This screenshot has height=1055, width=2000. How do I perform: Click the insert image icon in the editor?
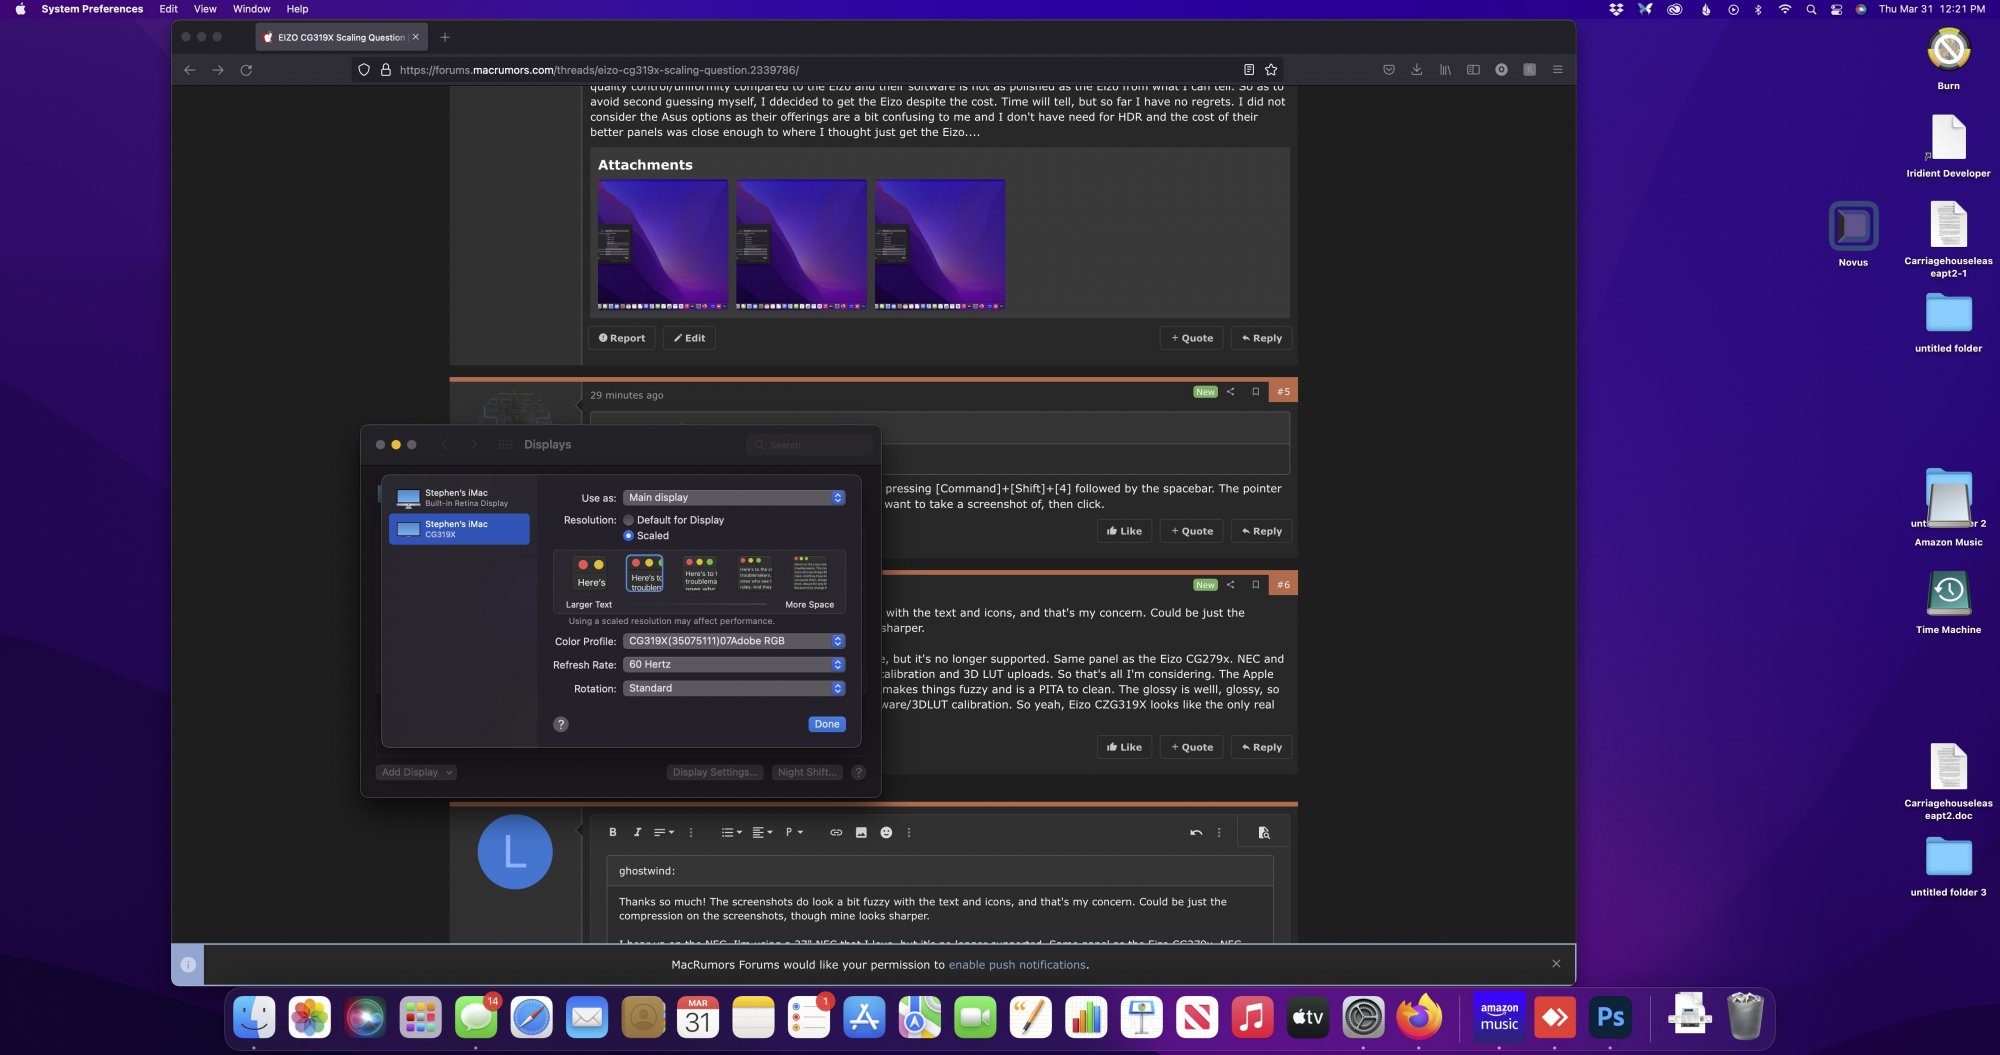pyautogui.click(x=861, y=832)
